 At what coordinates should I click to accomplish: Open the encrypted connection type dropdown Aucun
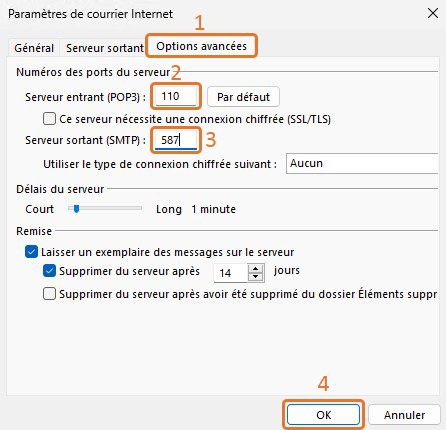[362, 163]
